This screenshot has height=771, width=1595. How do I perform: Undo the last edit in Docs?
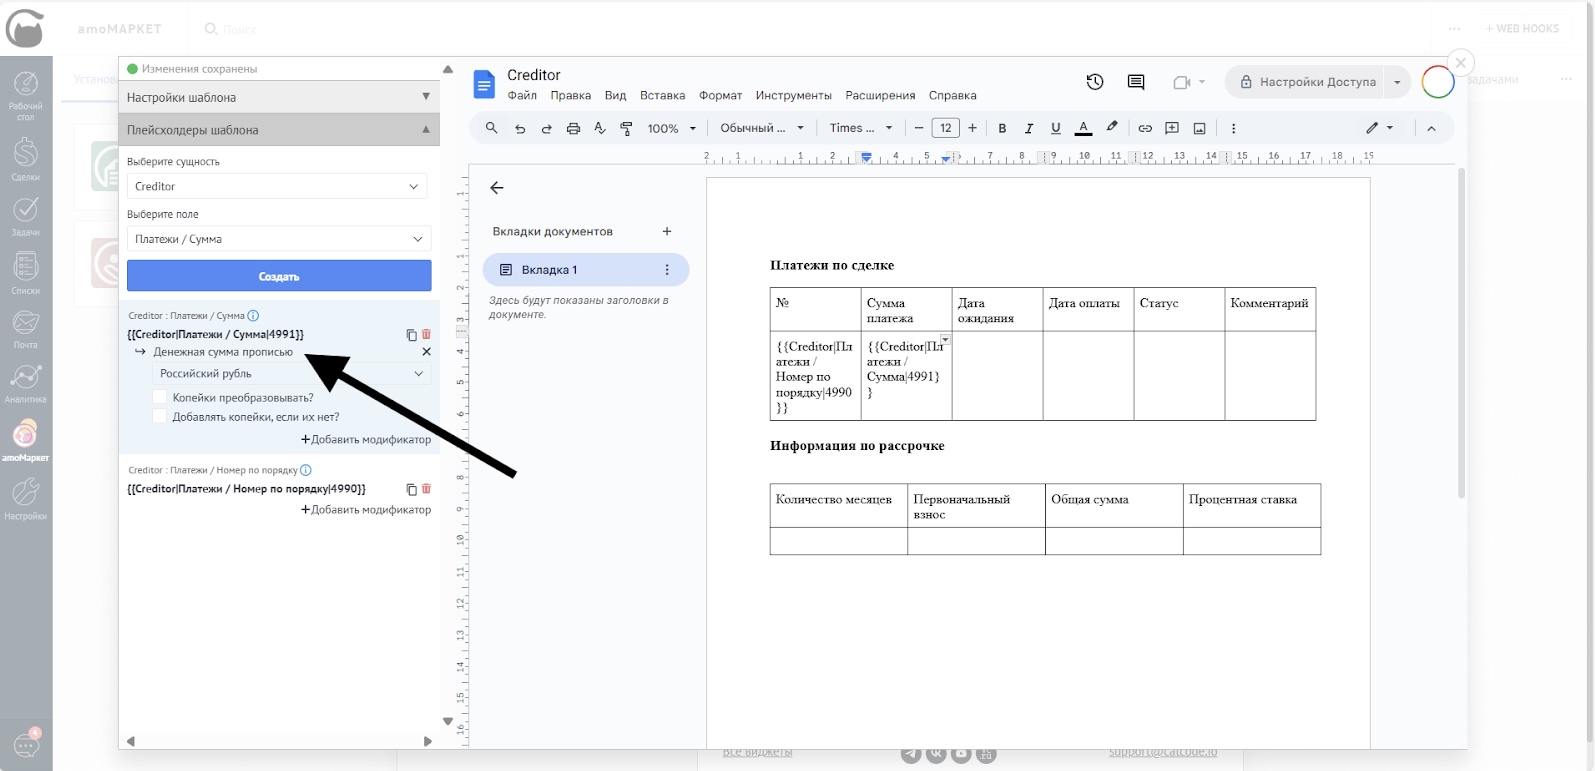(520, 128)
